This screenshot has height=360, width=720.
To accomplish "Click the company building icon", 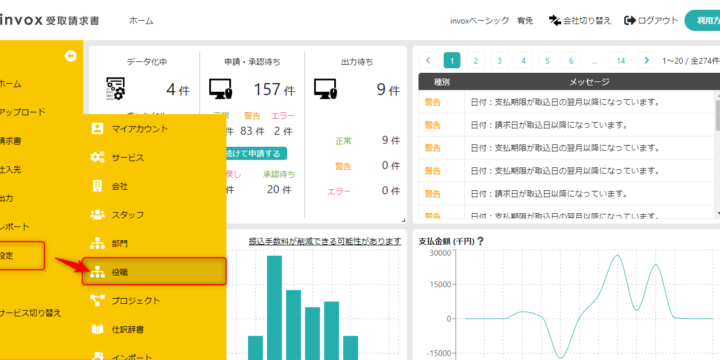I will point(97,186).
